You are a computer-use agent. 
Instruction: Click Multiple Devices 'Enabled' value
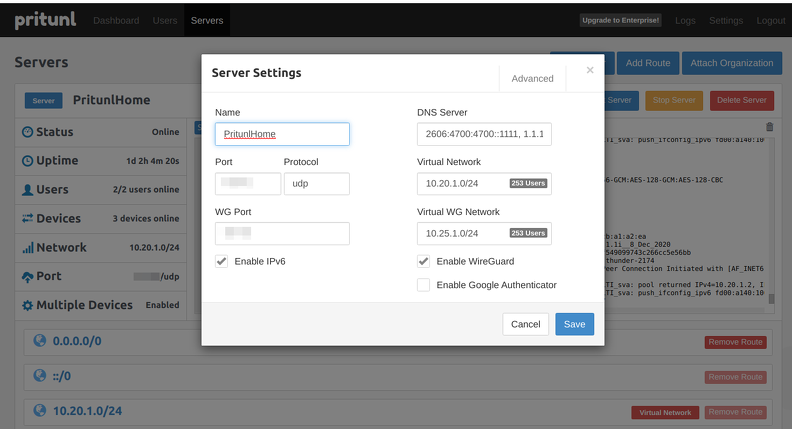(162, 305)
